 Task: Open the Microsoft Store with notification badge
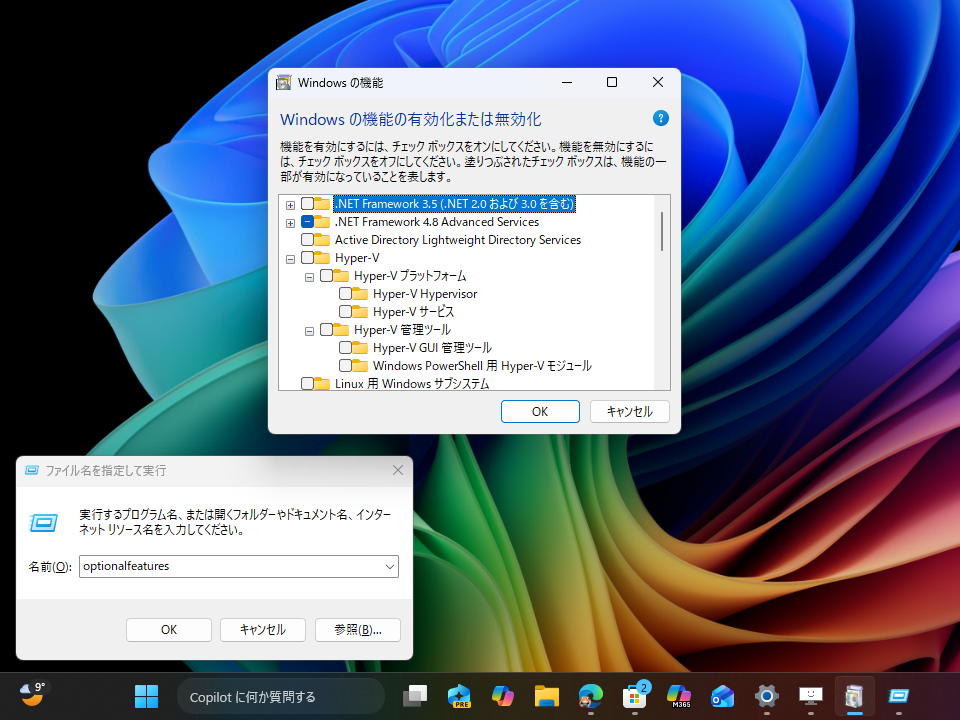tap(634, 696)
